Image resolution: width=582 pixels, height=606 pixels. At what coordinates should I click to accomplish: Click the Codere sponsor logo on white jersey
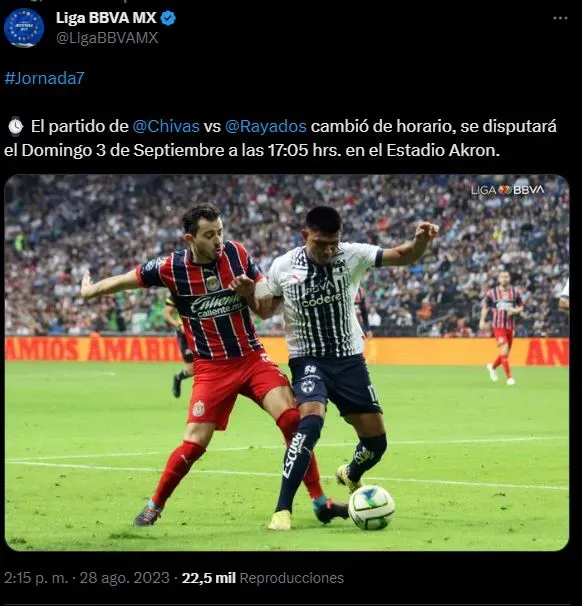click(322, 300)
